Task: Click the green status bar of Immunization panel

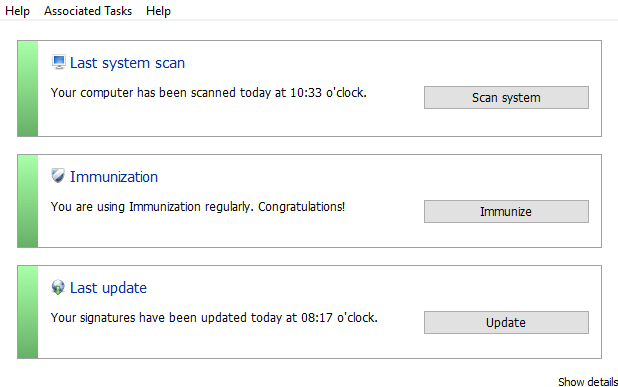Action: pos(28,201)
